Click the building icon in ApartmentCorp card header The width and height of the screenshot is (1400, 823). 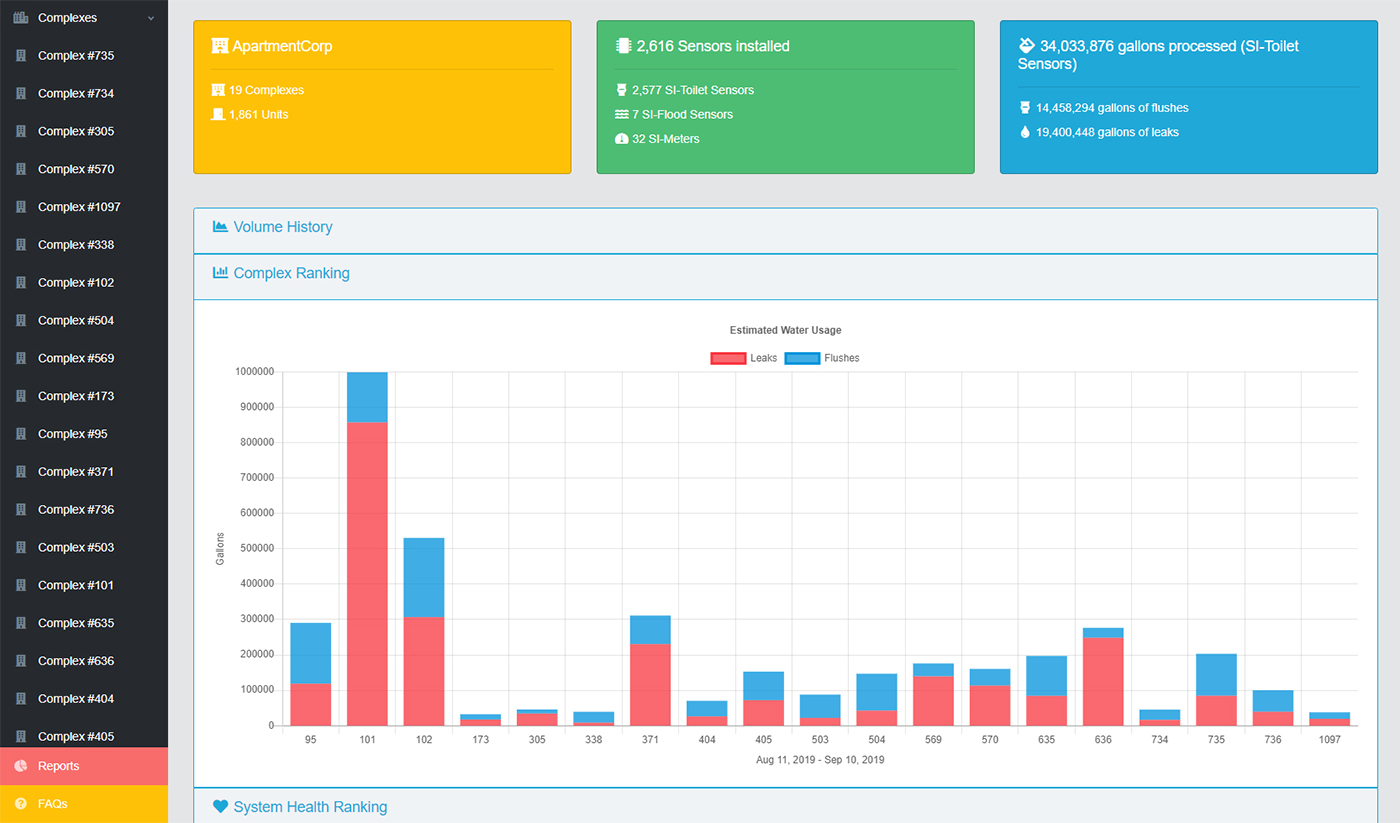click(x=220, y=46)
